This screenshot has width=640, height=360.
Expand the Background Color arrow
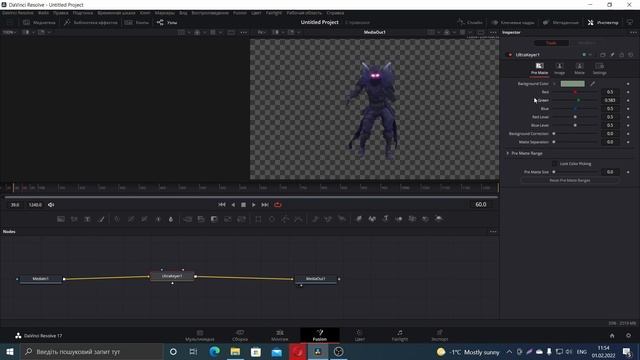554,84
